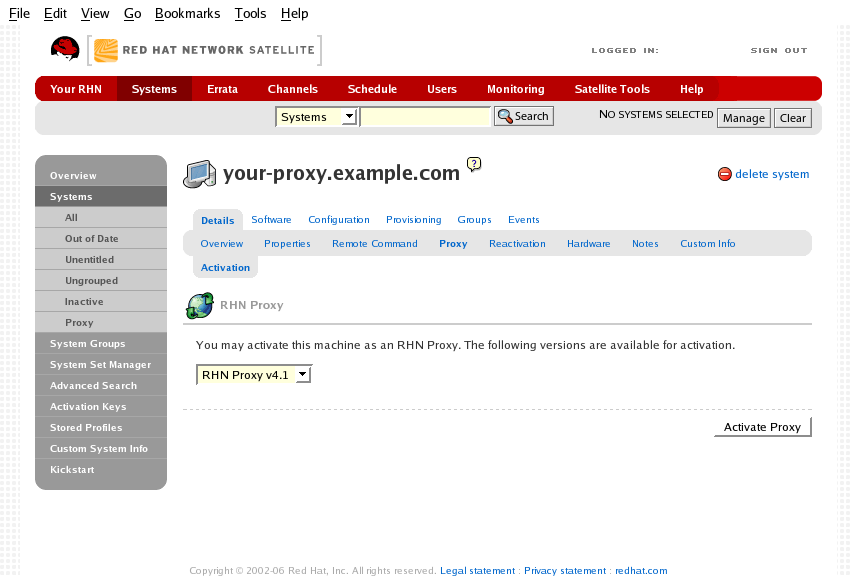852x577 pixels.
Task: Open the Custom Info subtab
Action: coord(707,243)
